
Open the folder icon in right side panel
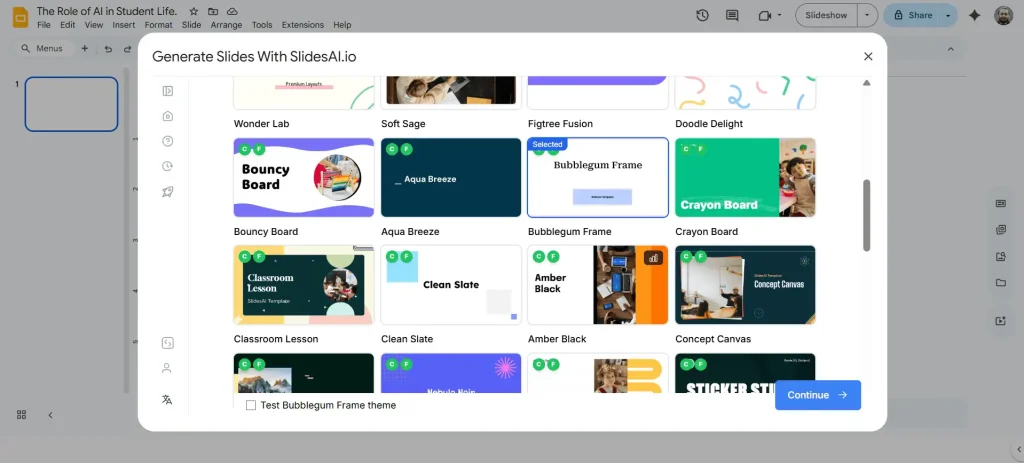pos(1000,282)
